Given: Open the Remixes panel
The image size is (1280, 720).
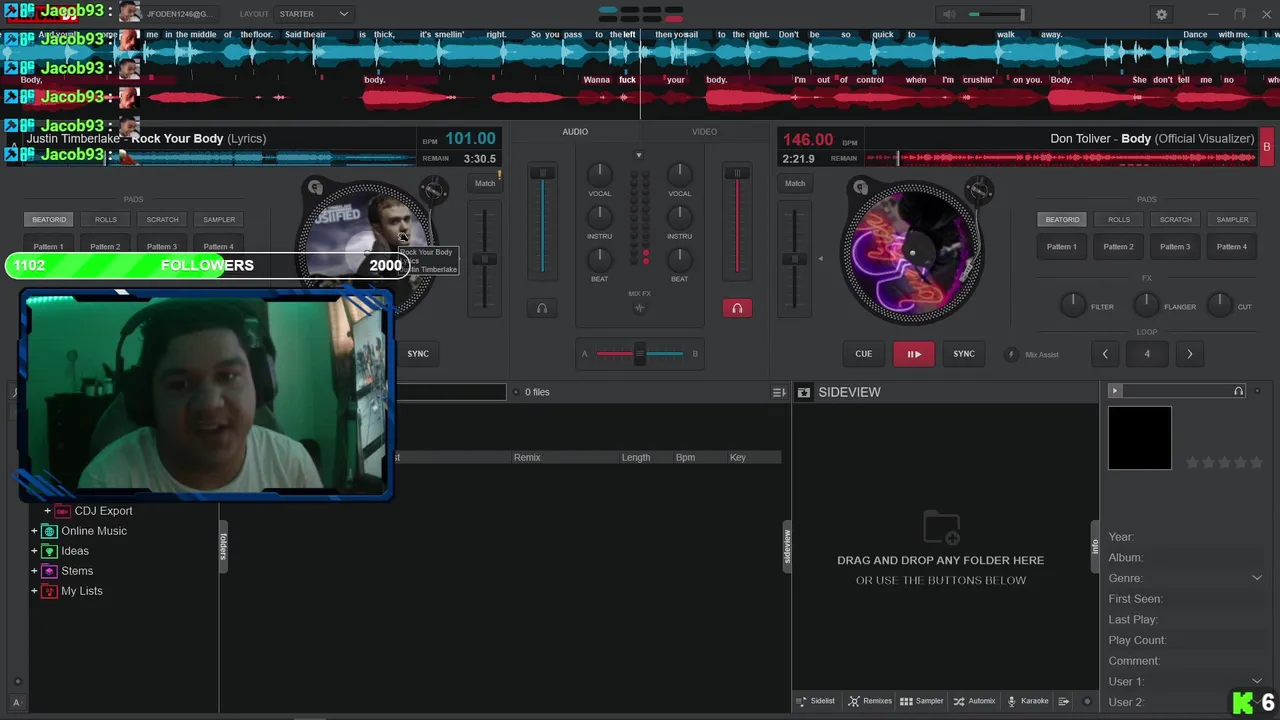Looking at the screenshot, I should 870,701.
